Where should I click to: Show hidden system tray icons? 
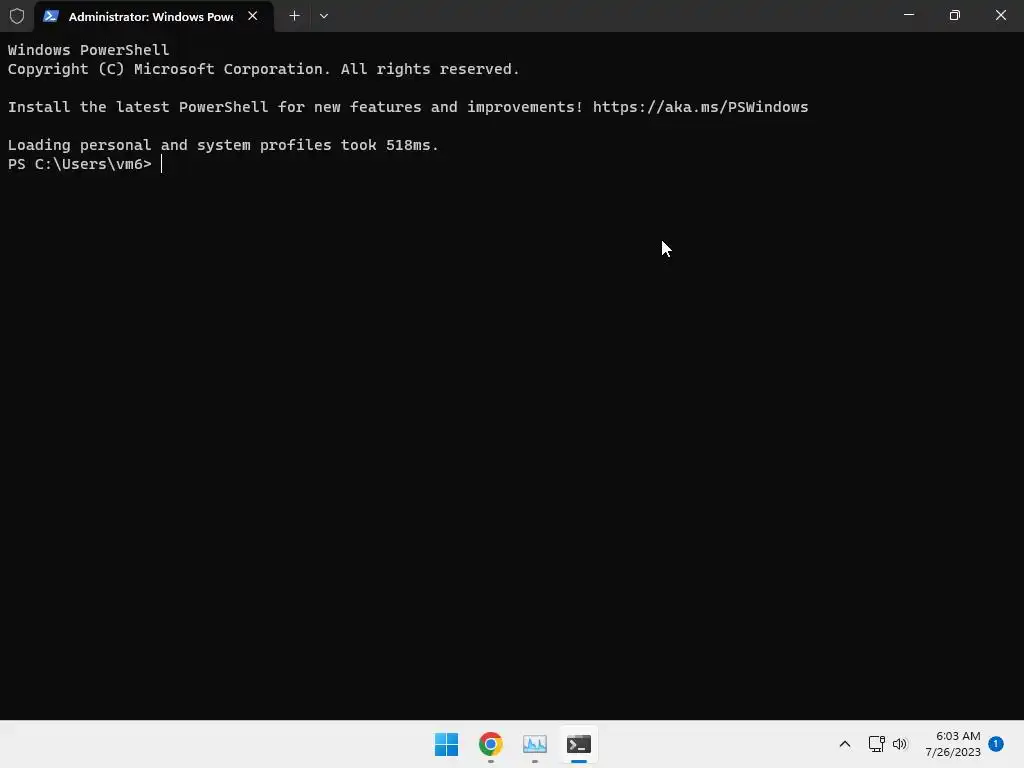(844, 744)
